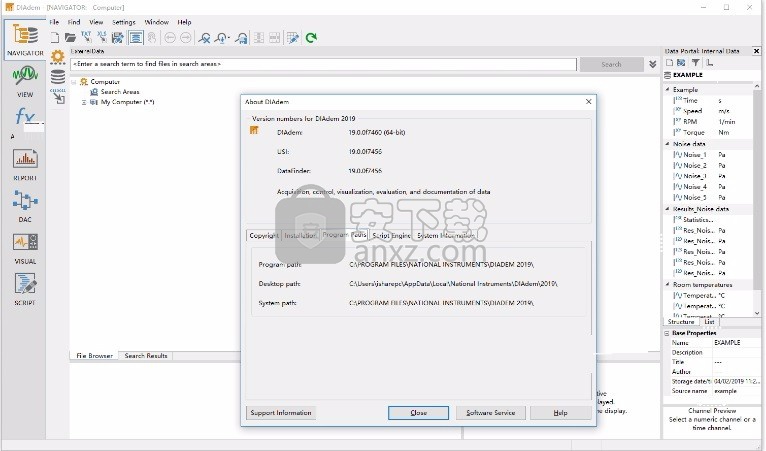This screenshot has width=766, height=451.
Task: Open the DAC panel
Action: tap(25, 206)
